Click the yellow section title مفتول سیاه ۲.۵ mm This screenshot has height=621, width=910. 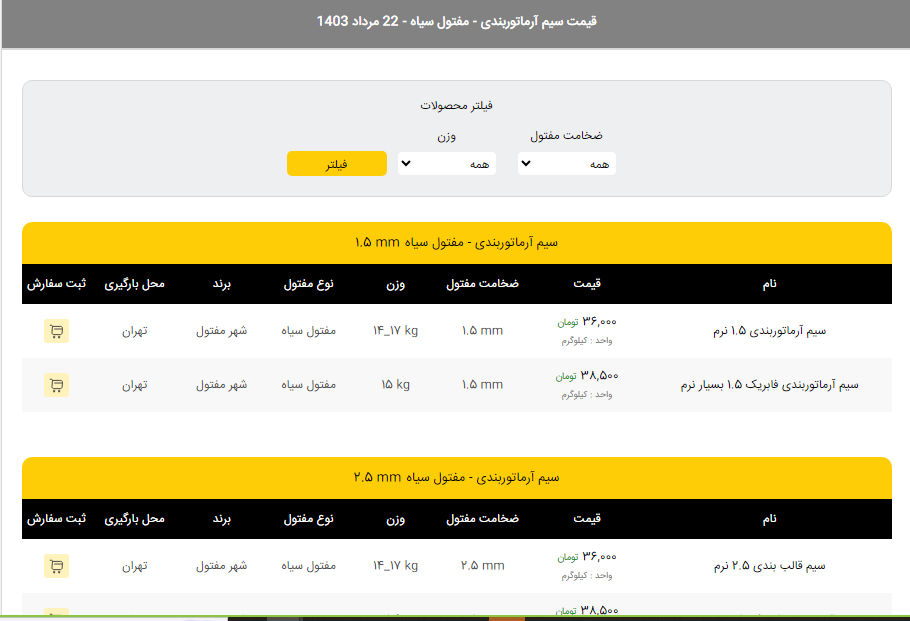tap(456, 478)
